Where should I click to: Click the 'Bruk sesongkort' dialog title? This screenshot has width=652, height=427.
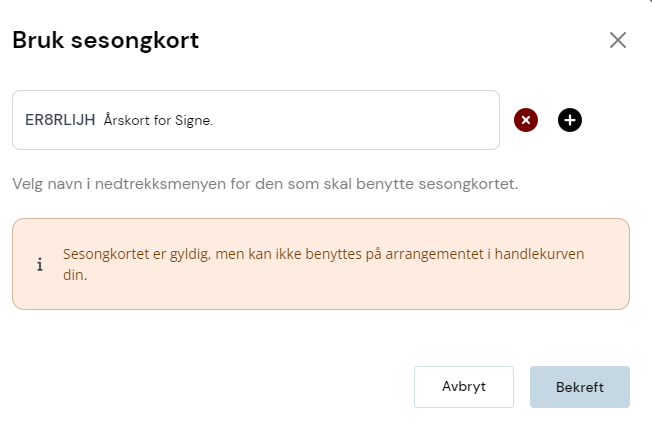tap(106, 40)
